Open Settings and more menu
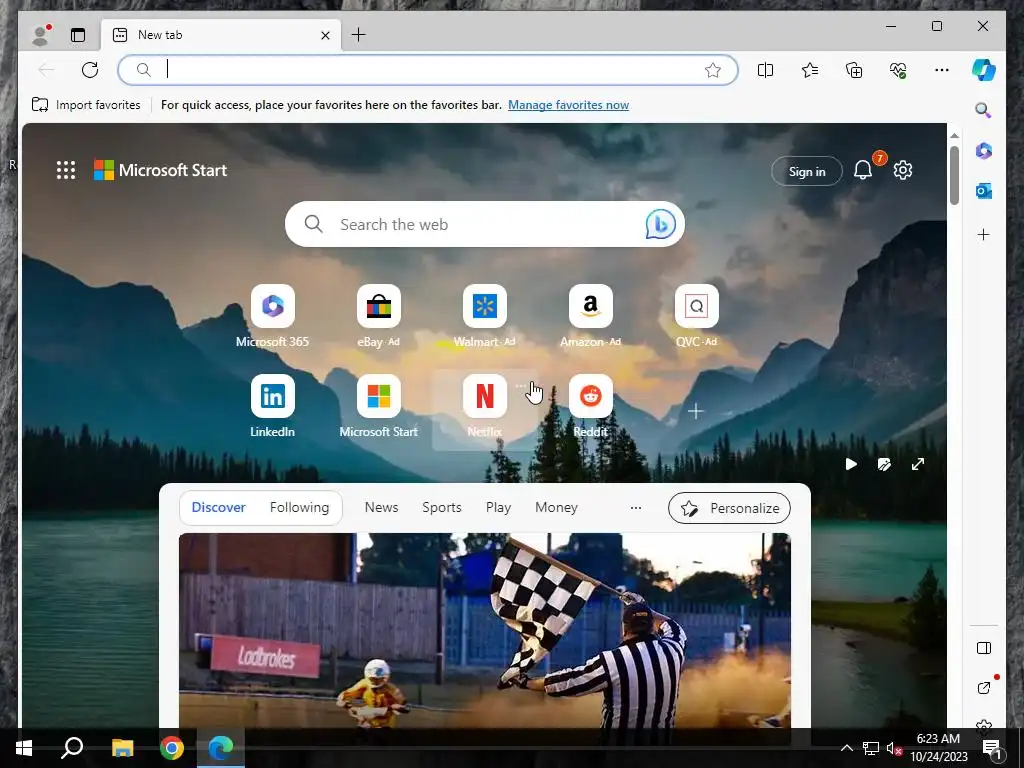 click(942, 70)
